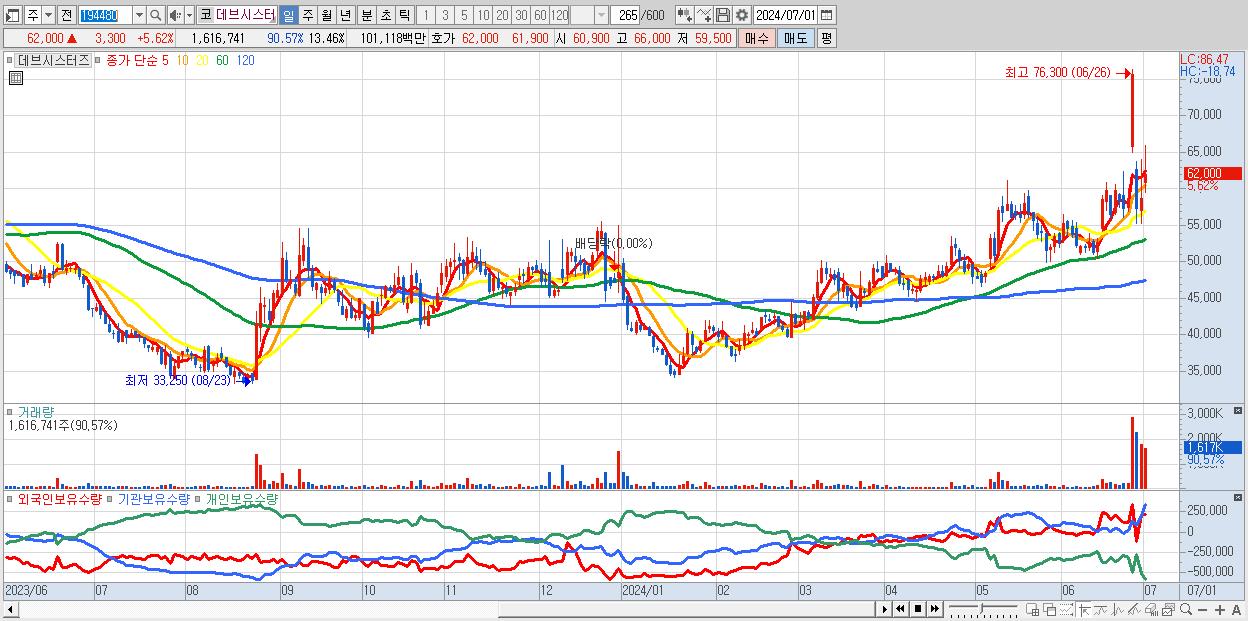Screen dimensions: 1248x621
Task: Select the 월 monthly chart period
Action: pos(326,15)
